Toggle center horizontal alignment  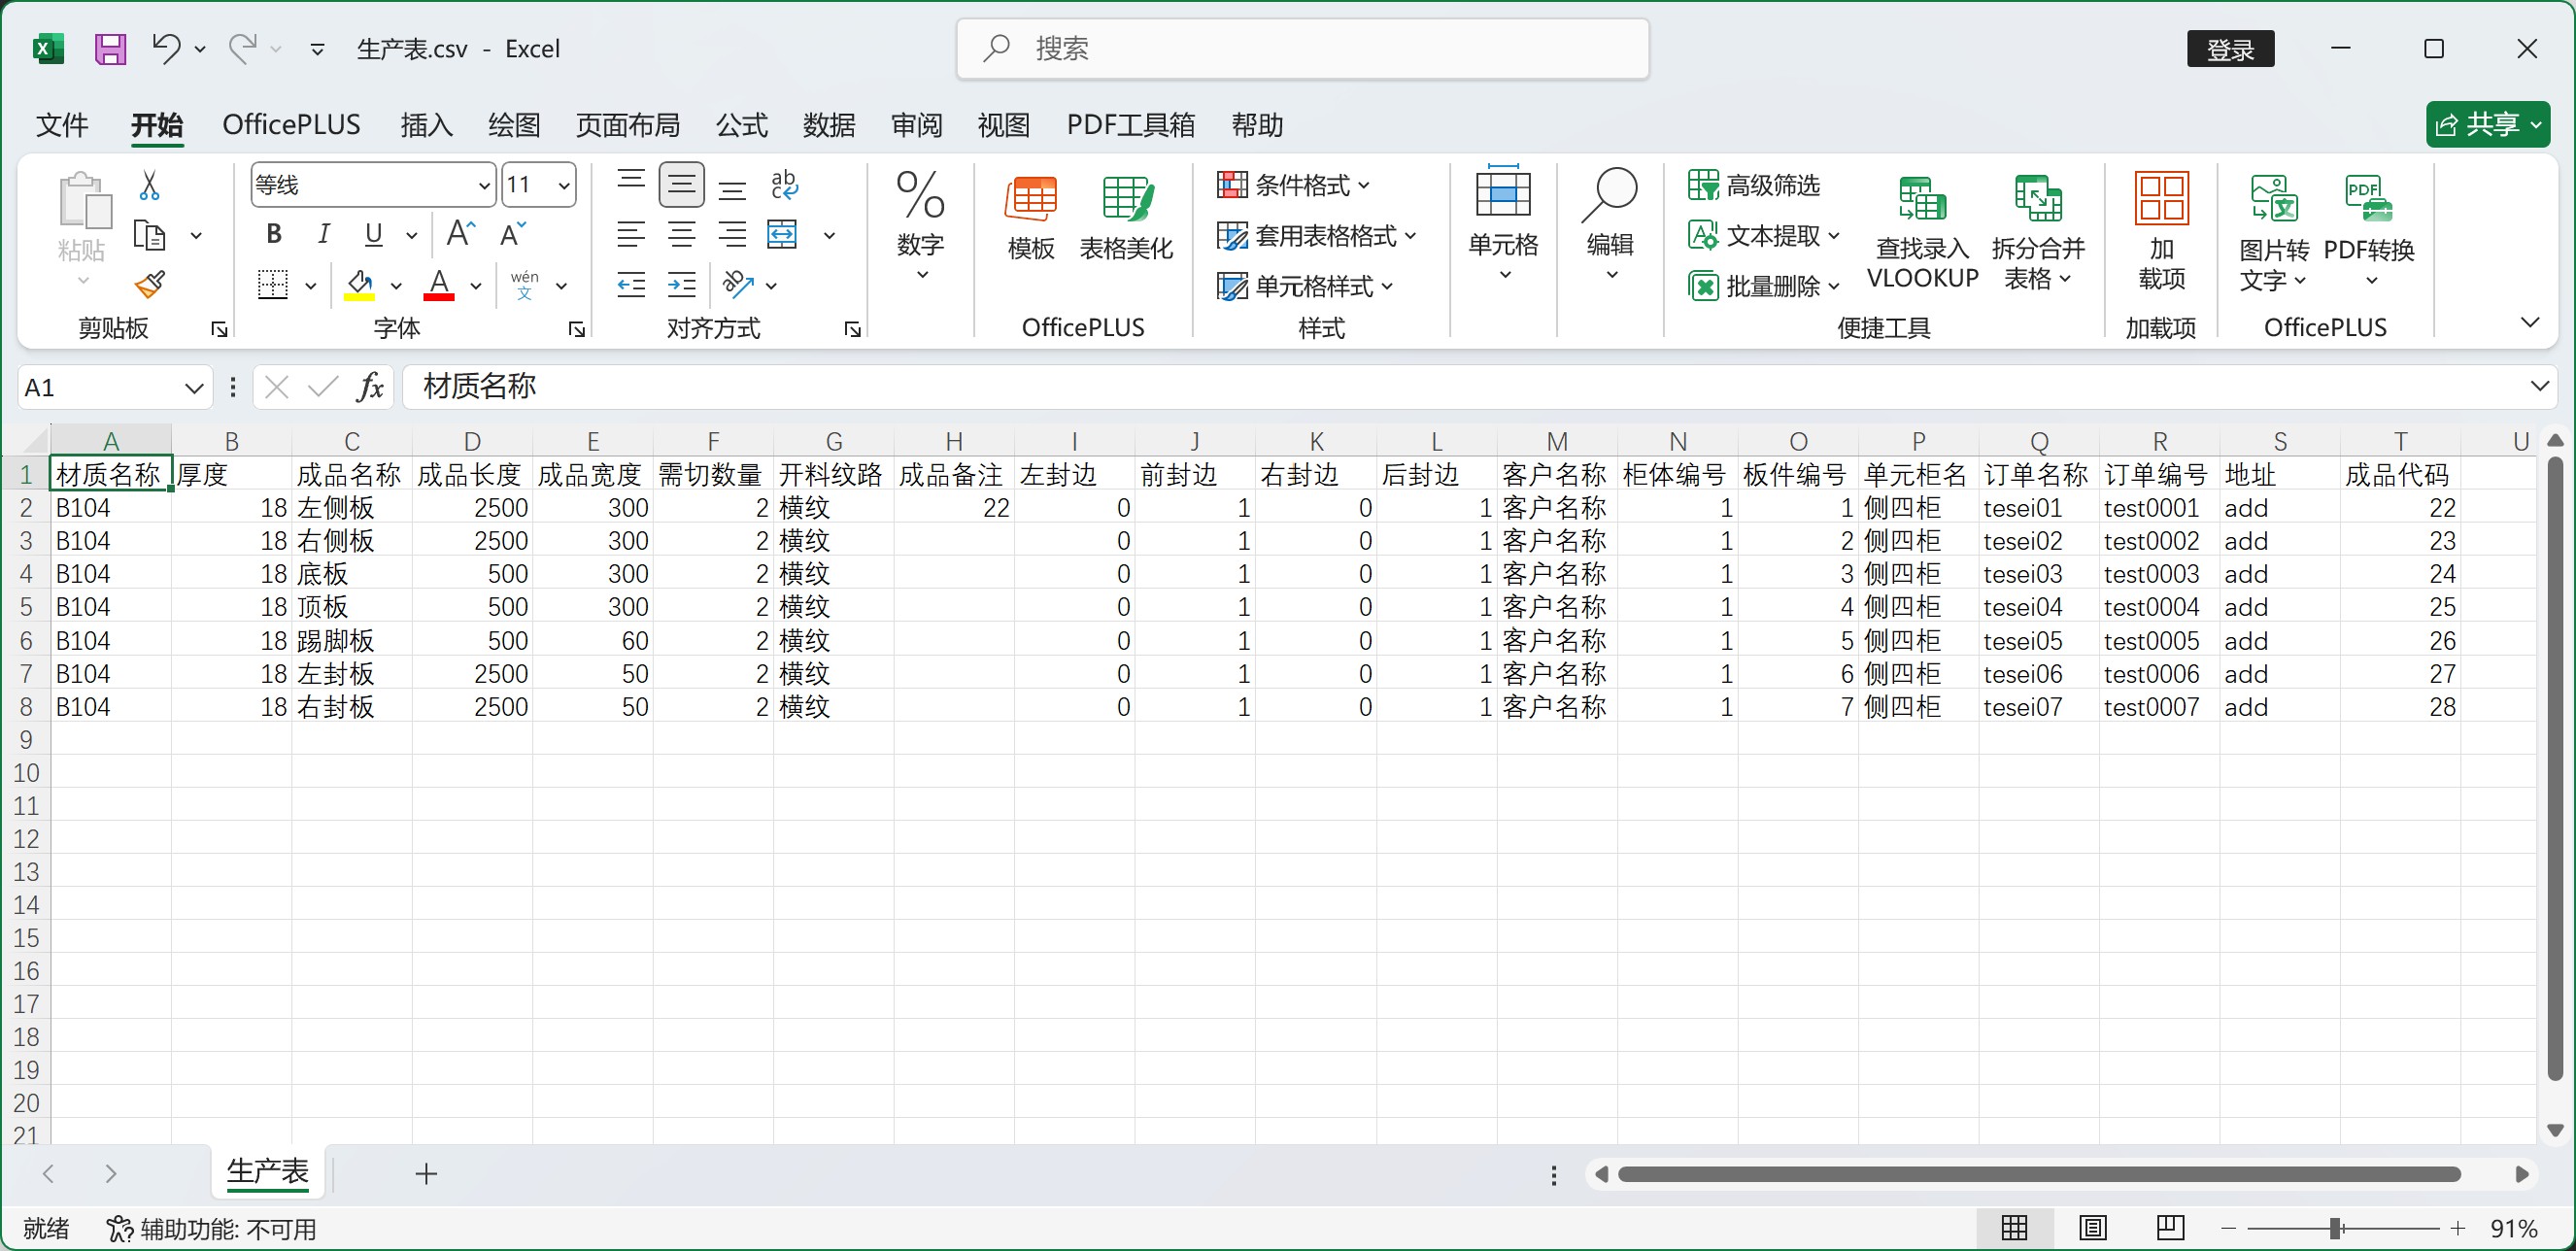682,235
